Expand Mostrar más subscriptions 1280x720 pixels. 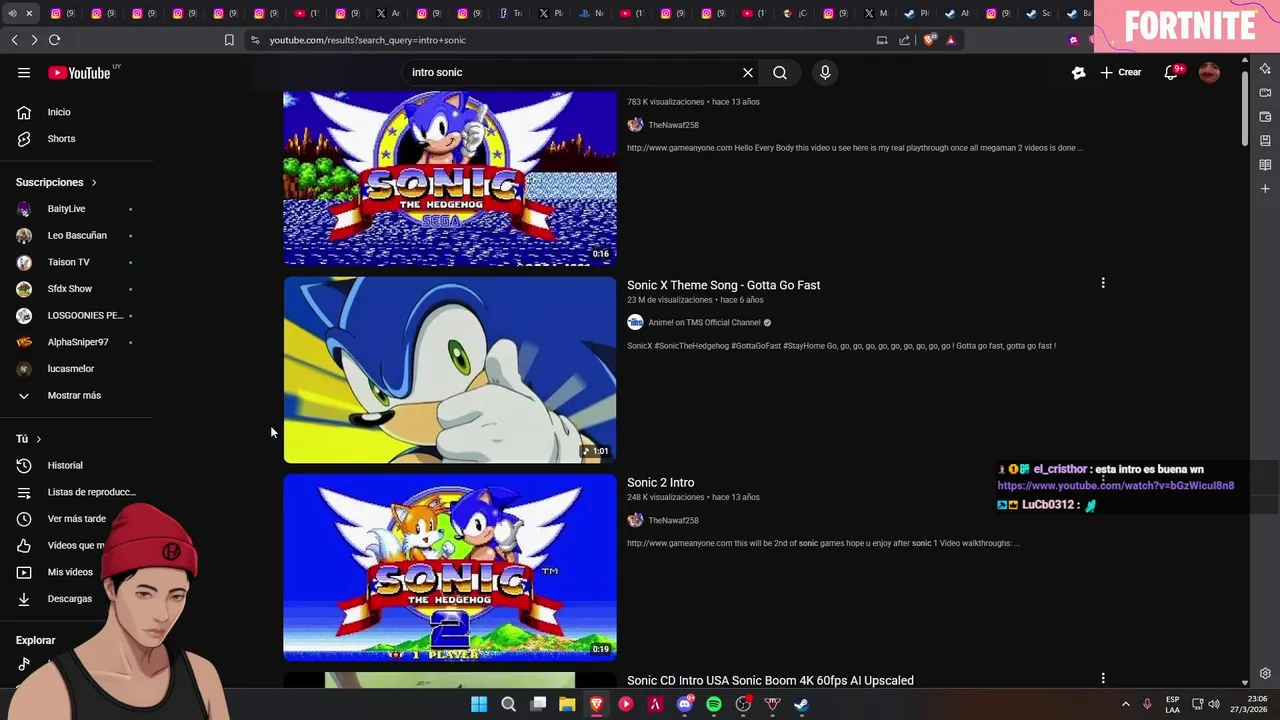[x=76, y=395]
